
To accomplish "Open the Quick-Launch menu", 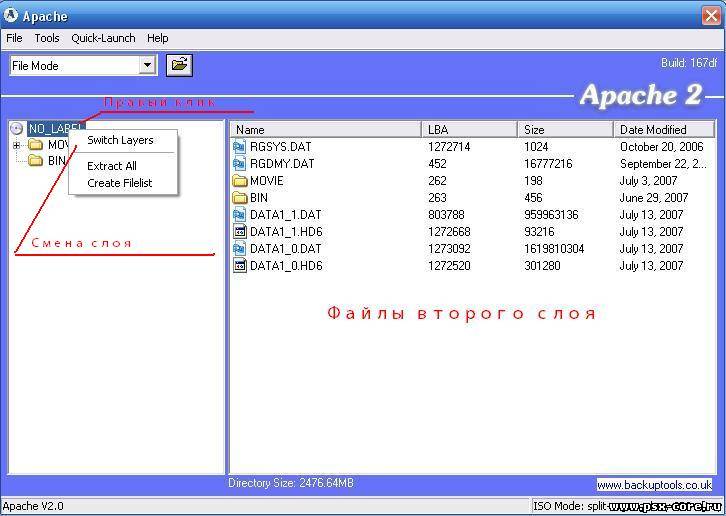I will click(x=103, y=38).
